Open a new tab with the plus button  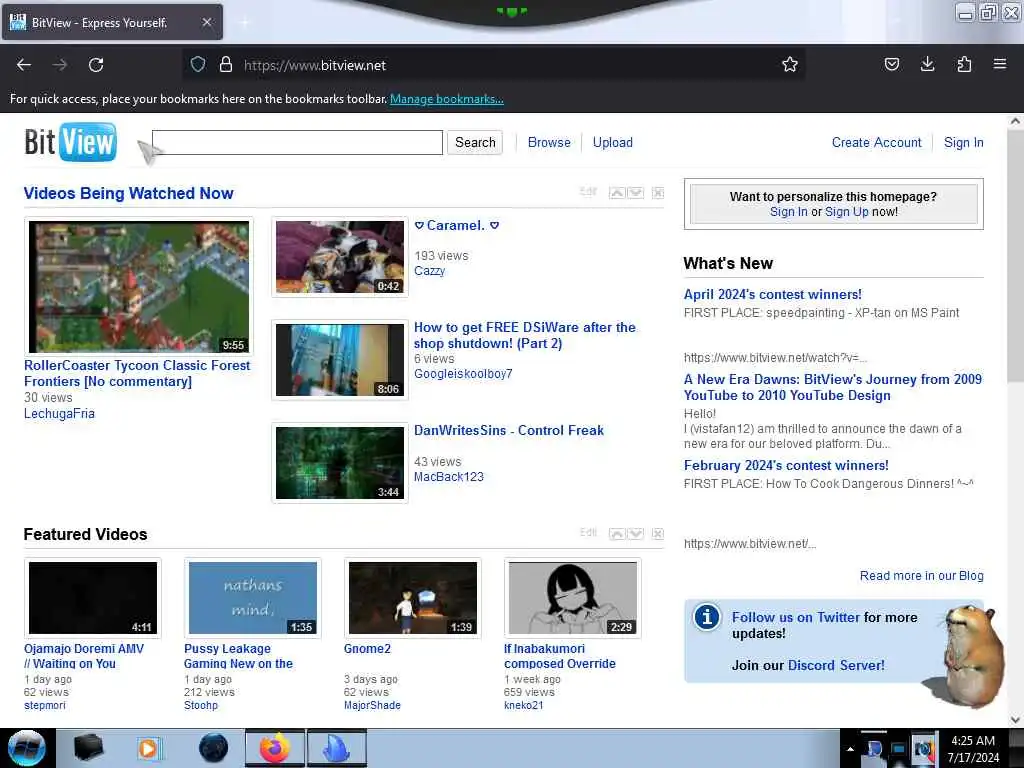point(244,22)
